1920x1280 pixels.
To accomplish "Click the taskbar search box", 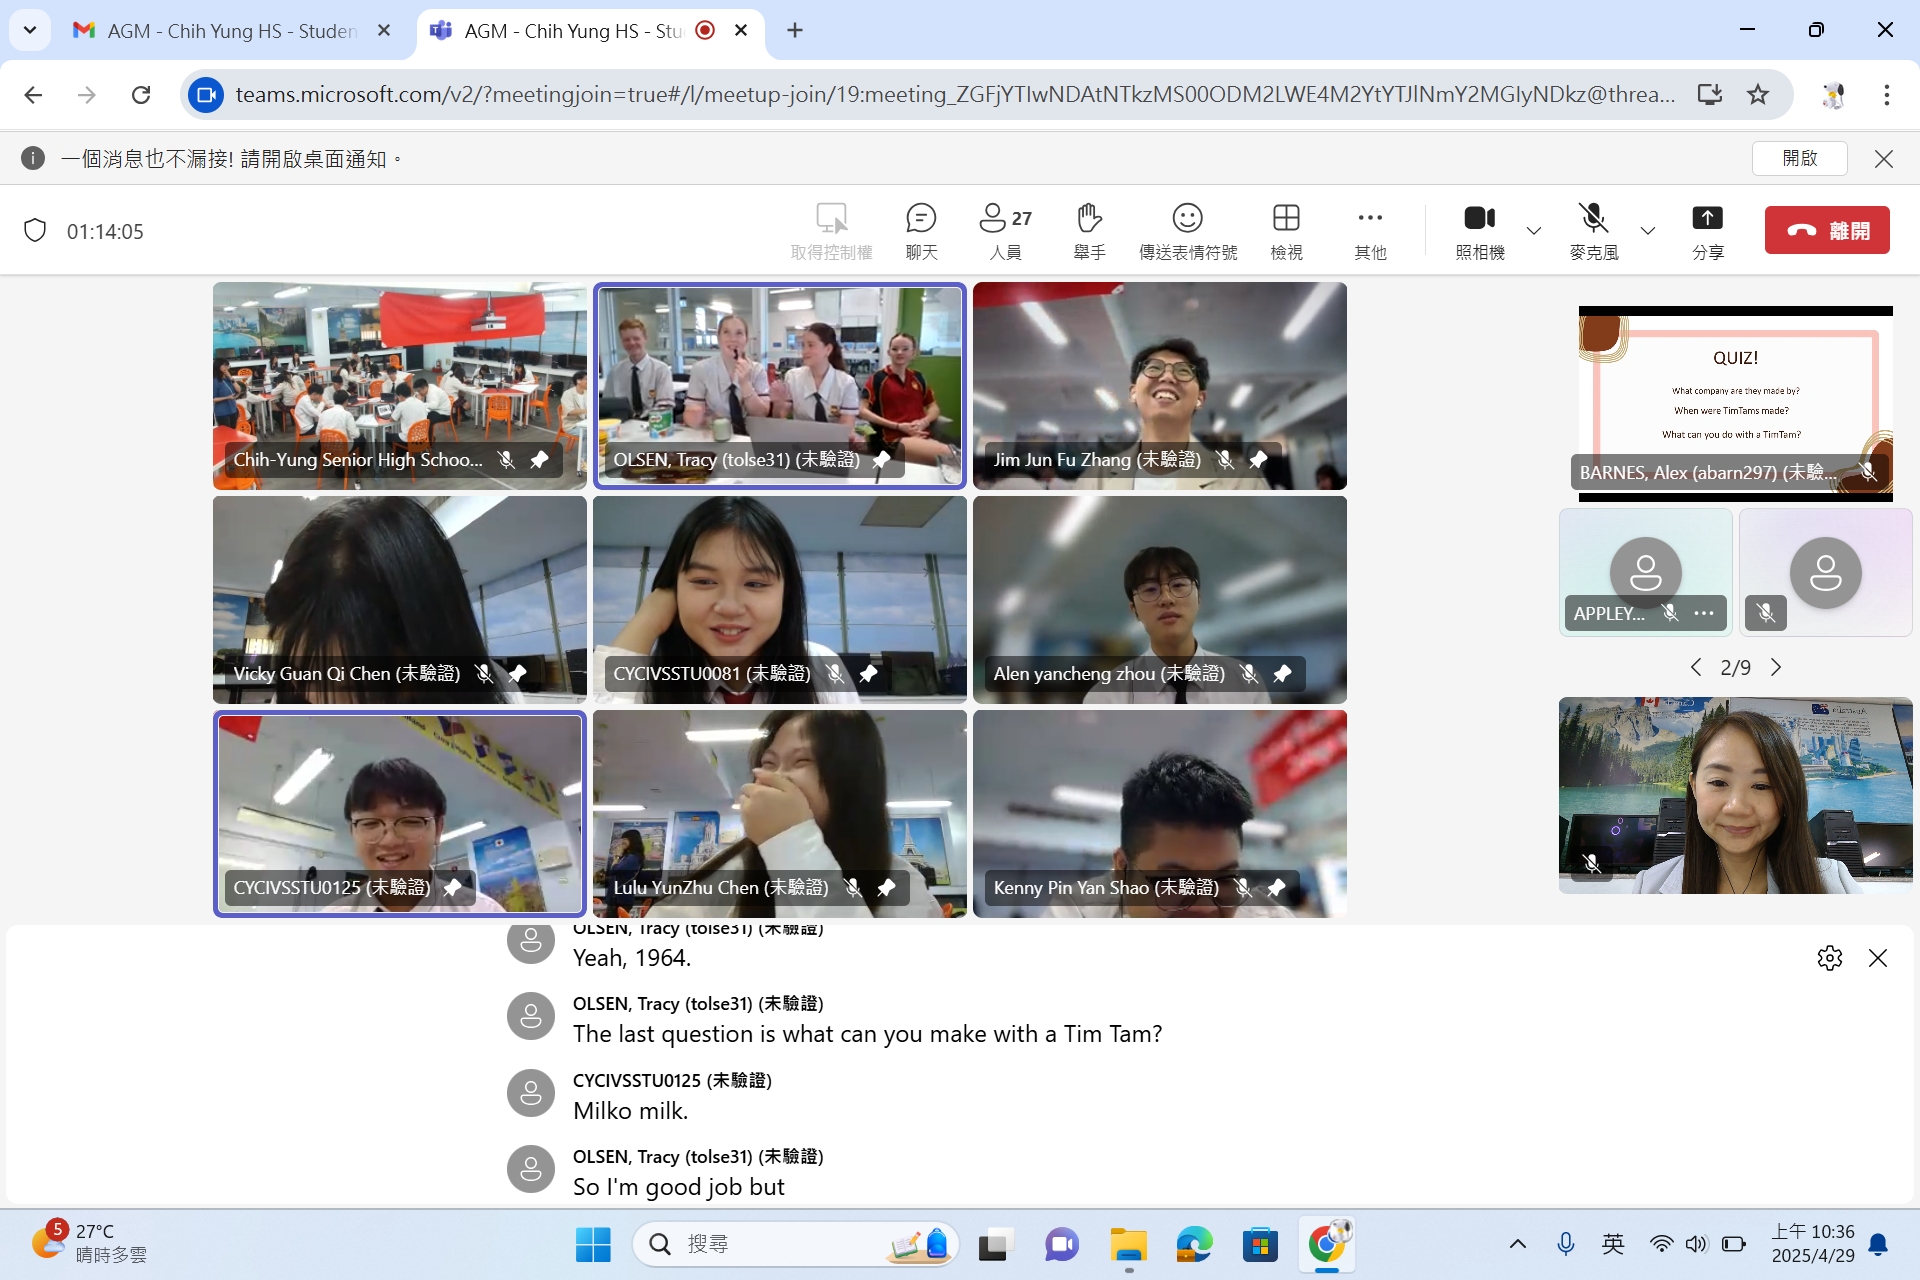I will tap(797, 1244).
